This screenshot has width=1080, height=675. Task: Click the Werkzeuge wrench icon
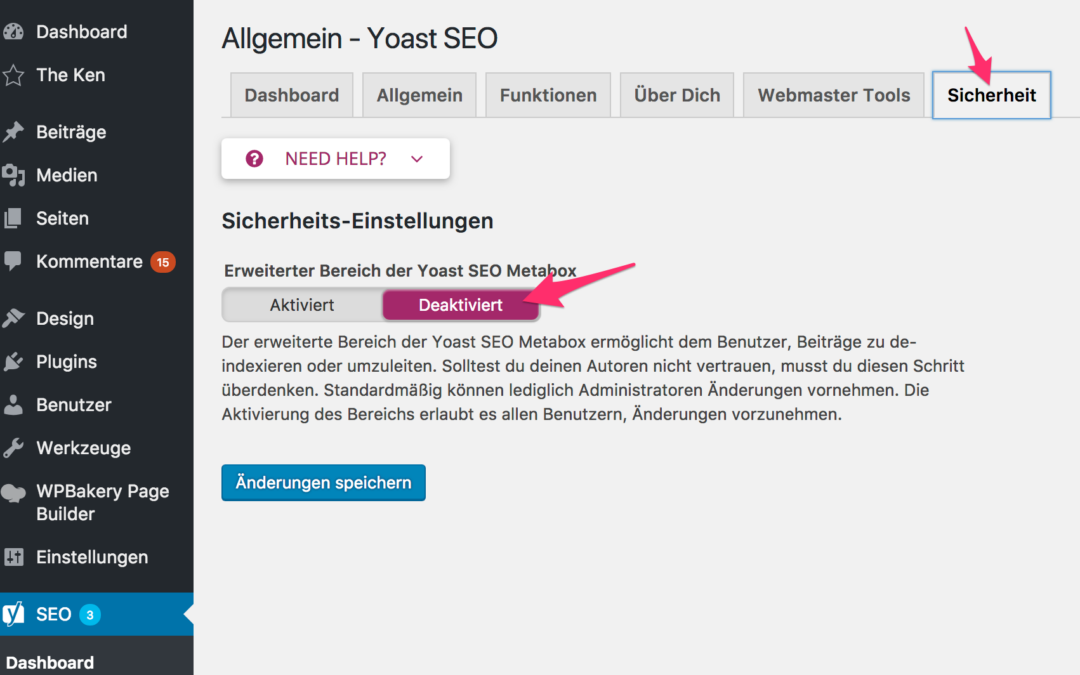pyautogui.click(x=13, y=448)
